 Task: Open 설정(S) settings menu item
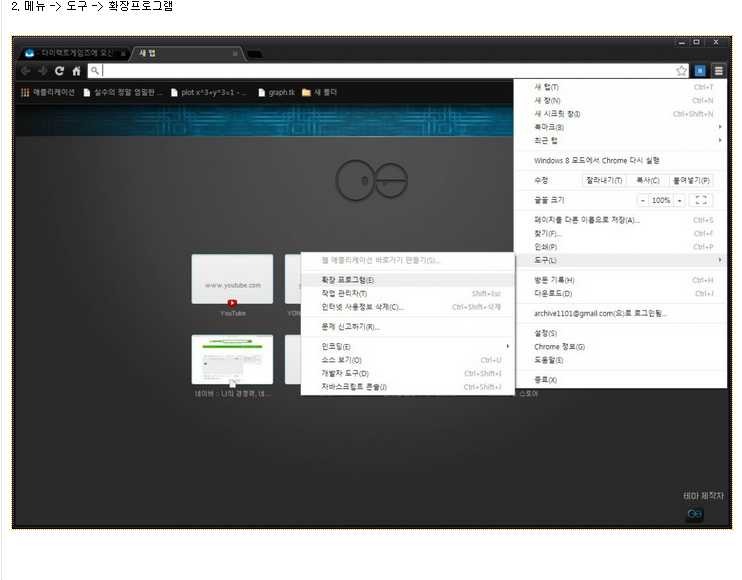click(620, 334)
